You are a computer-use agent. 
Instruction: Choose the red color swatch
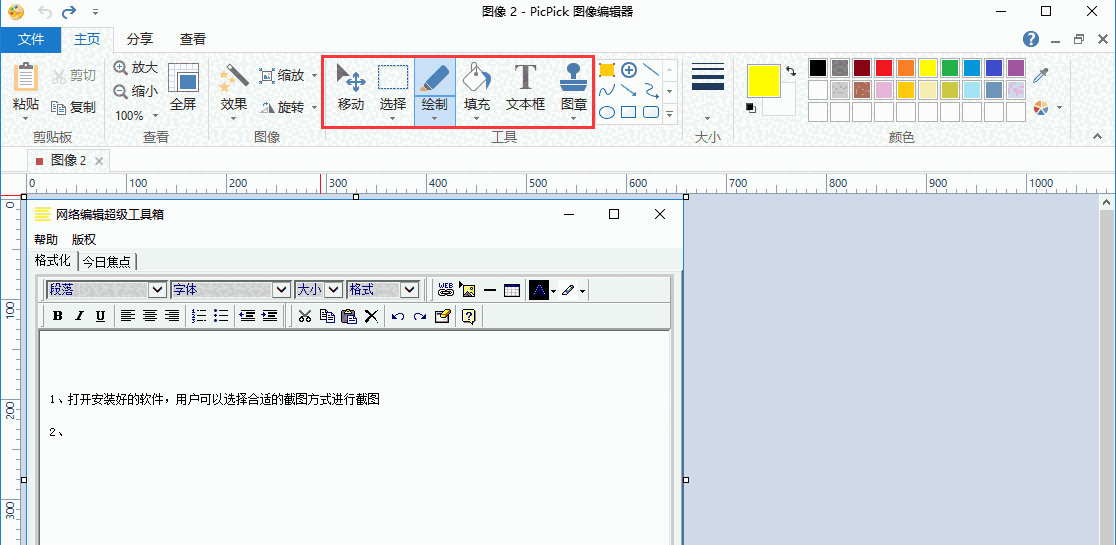tap(884, 68)
